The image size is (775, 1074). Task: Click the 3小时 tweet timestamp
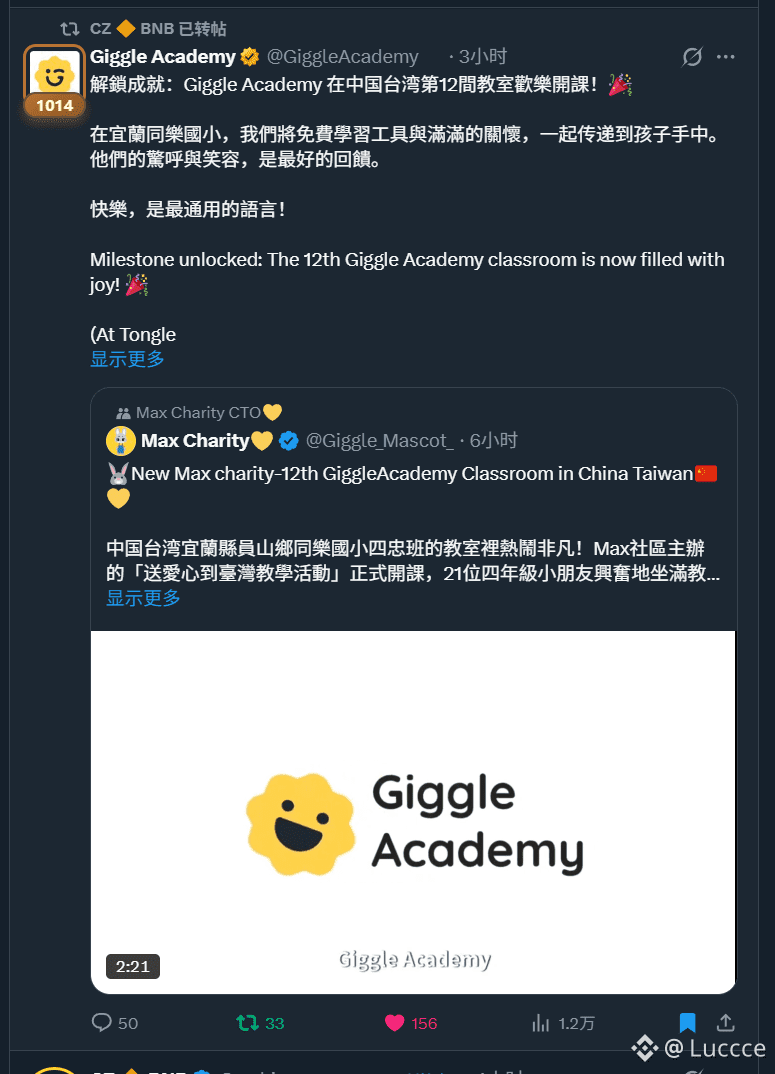click(x=483, y=57)
